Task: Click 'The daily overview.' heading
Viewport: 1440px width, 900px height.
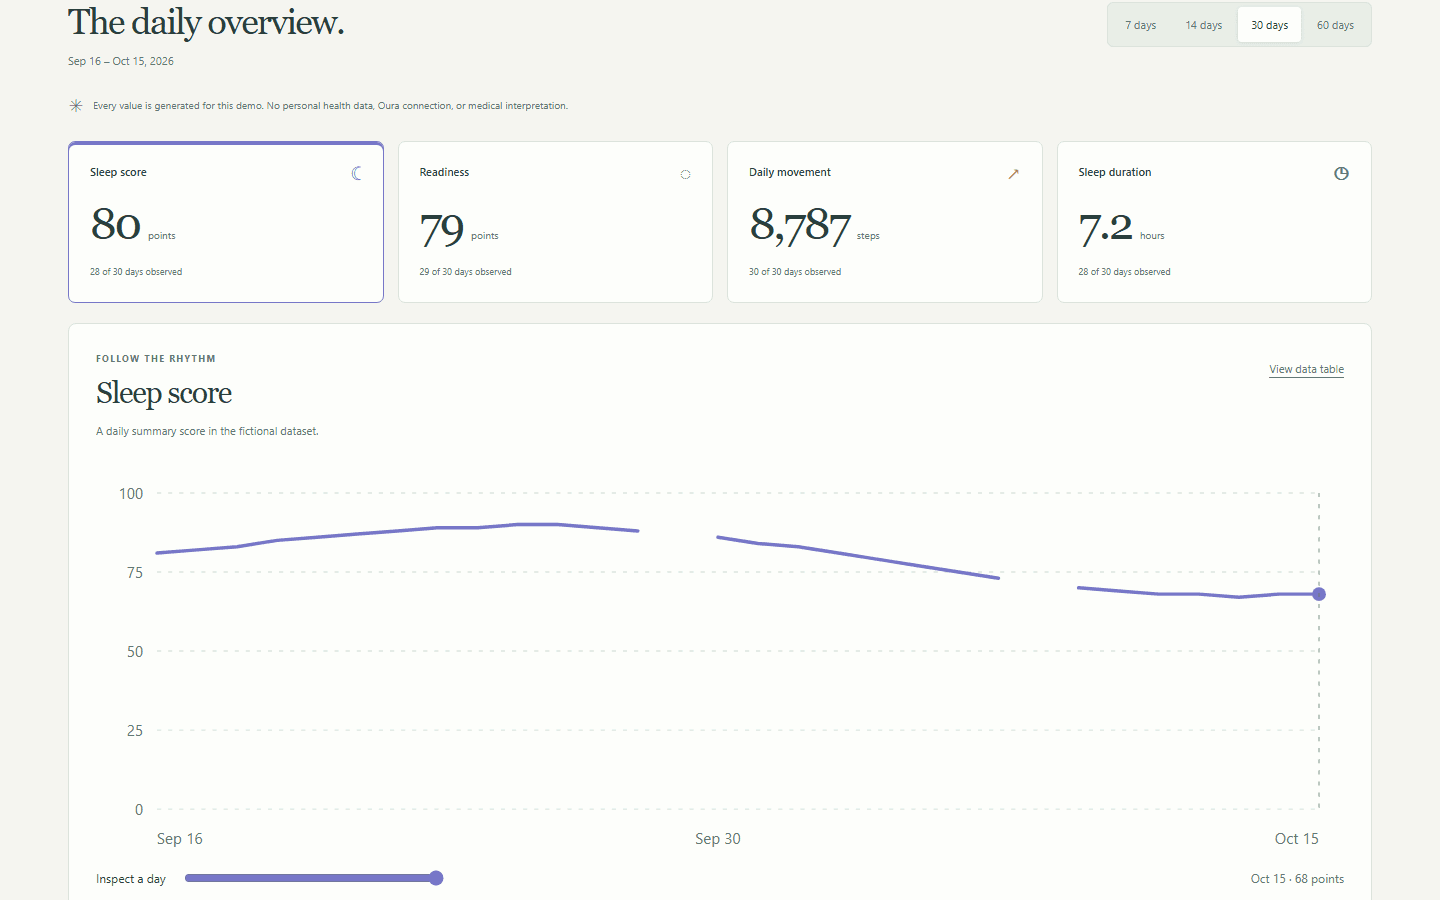Action: (x=206, y=22)
